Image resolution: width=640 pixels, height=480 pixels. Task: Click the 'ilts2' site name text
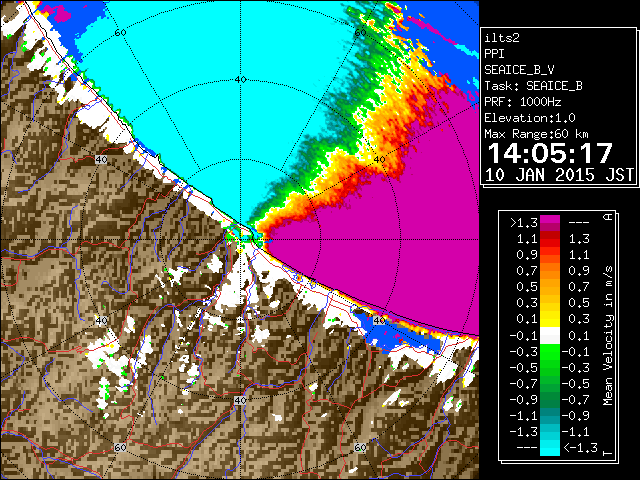coord(502,38)
